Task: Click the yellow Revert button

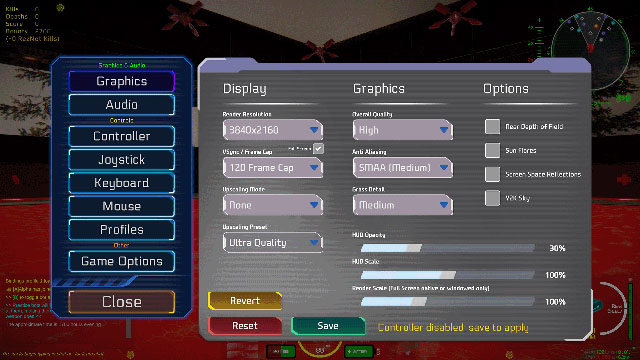Action: point(245,301)
